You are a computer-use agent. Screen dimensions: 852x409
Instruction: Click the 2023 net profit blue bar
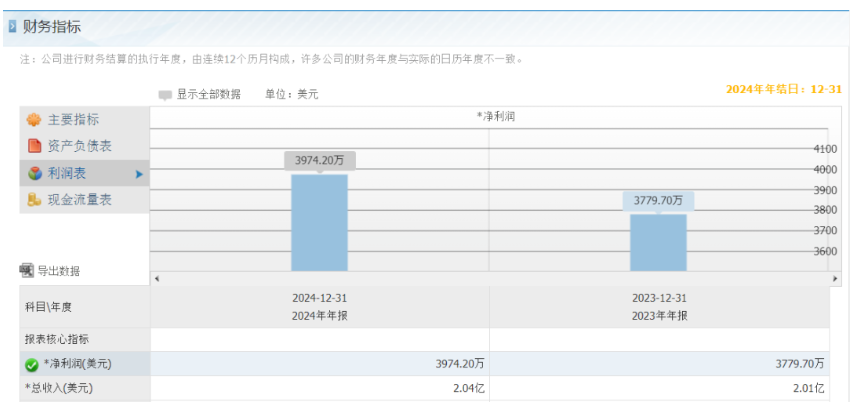coord(658,243)
